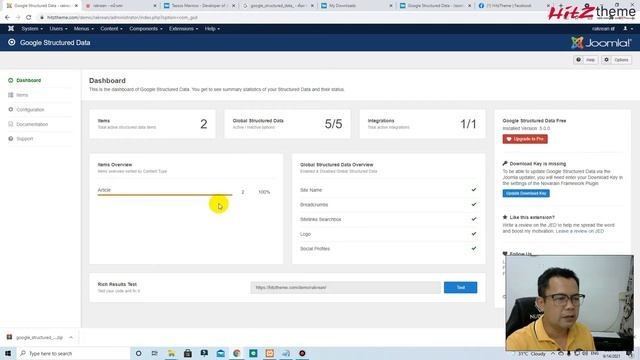Viewport: 640px width, 360px height.
Task: Click the Joomla logo icon in admin menu
Action: pyautogui.click(x=11, y=29)
